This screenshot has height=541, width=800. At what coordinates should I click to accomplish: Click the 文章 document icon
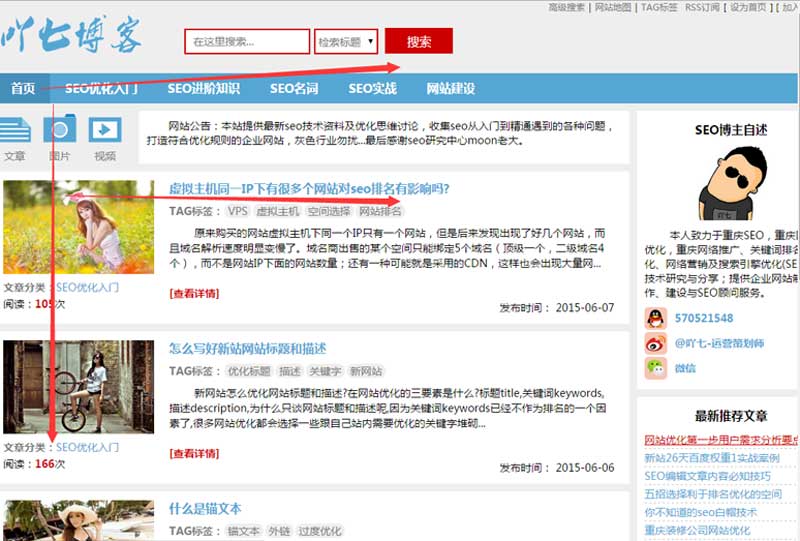(14, 131)
